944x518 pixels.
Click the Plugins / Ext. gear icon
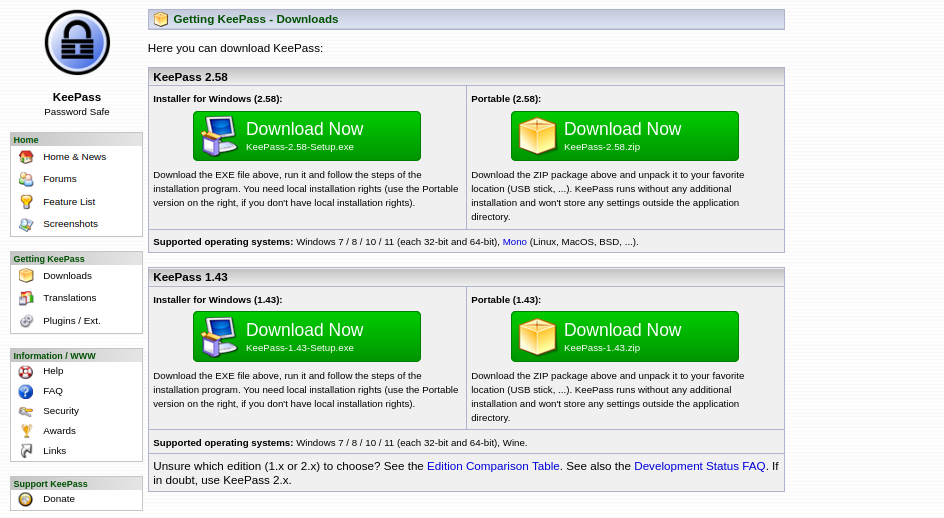[26, 321]
